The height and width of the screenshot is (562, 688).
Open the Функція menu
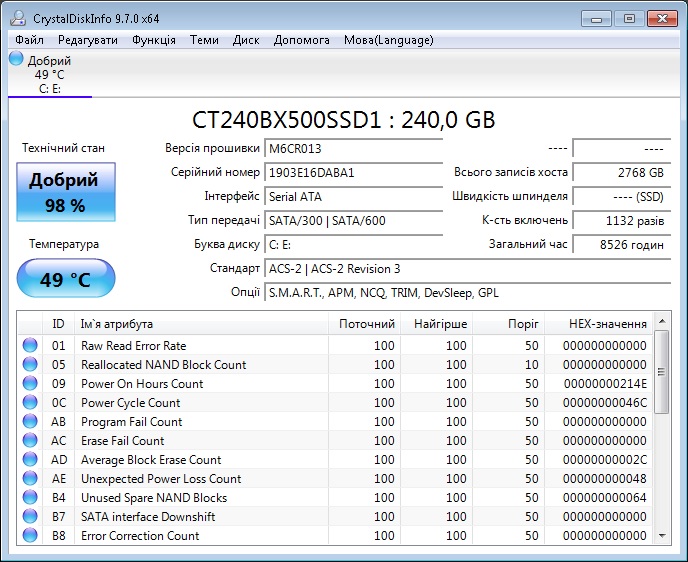(x=154, y=40)
